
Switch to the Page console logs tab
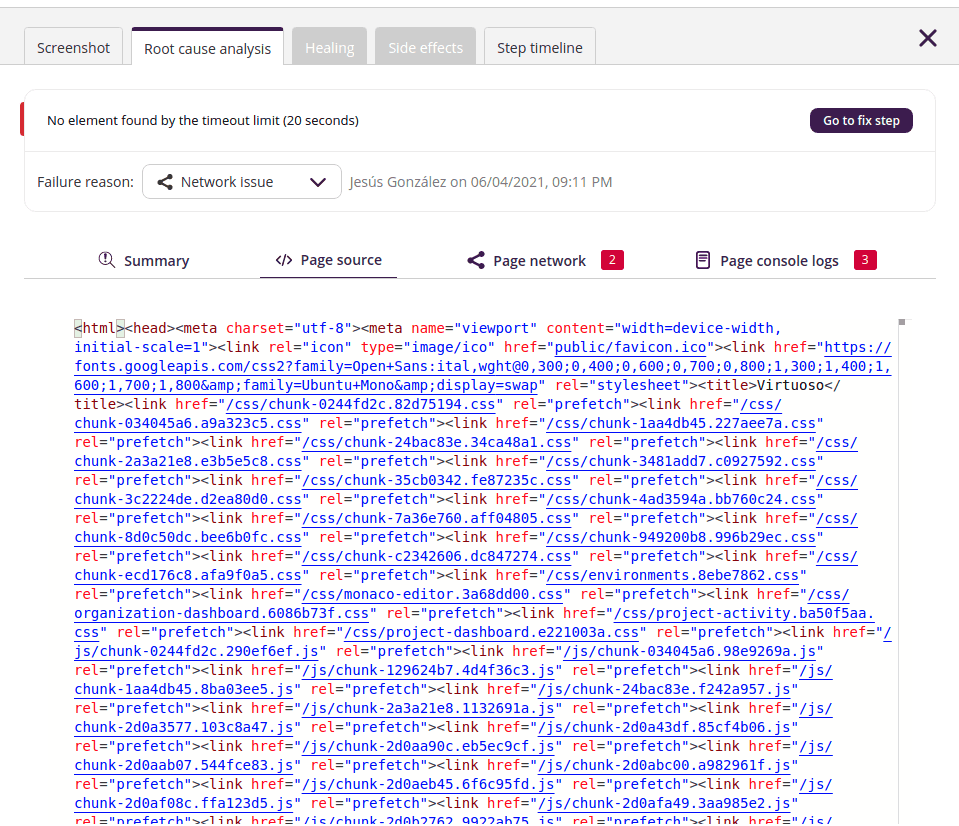tap(780, 260)
